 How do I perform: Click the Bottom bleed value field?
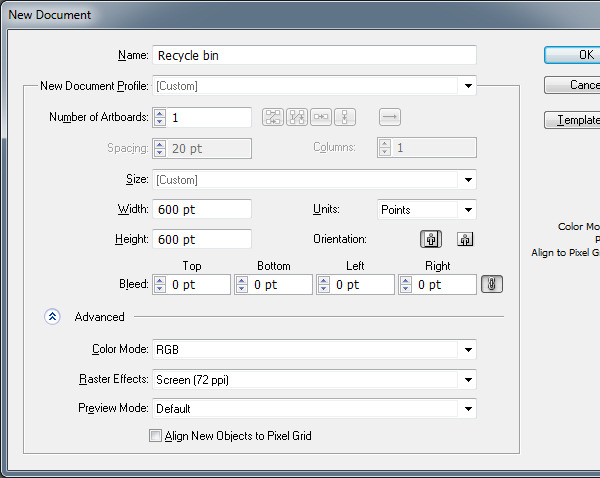pos(280,284)
